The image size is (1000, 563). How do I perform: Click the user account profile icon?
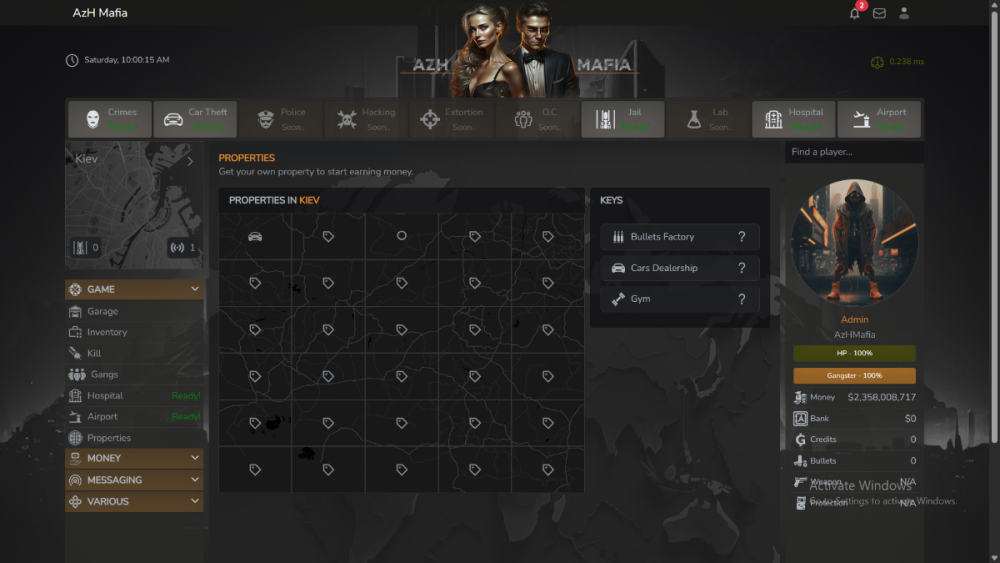click(x=904, y=13)
